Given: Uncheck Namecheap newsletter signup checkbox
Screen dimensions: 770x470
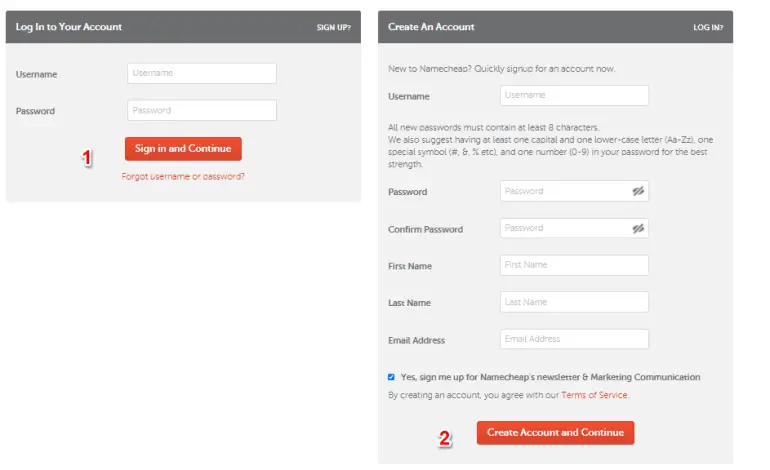Looking at the screenshot, I should 391,377.
